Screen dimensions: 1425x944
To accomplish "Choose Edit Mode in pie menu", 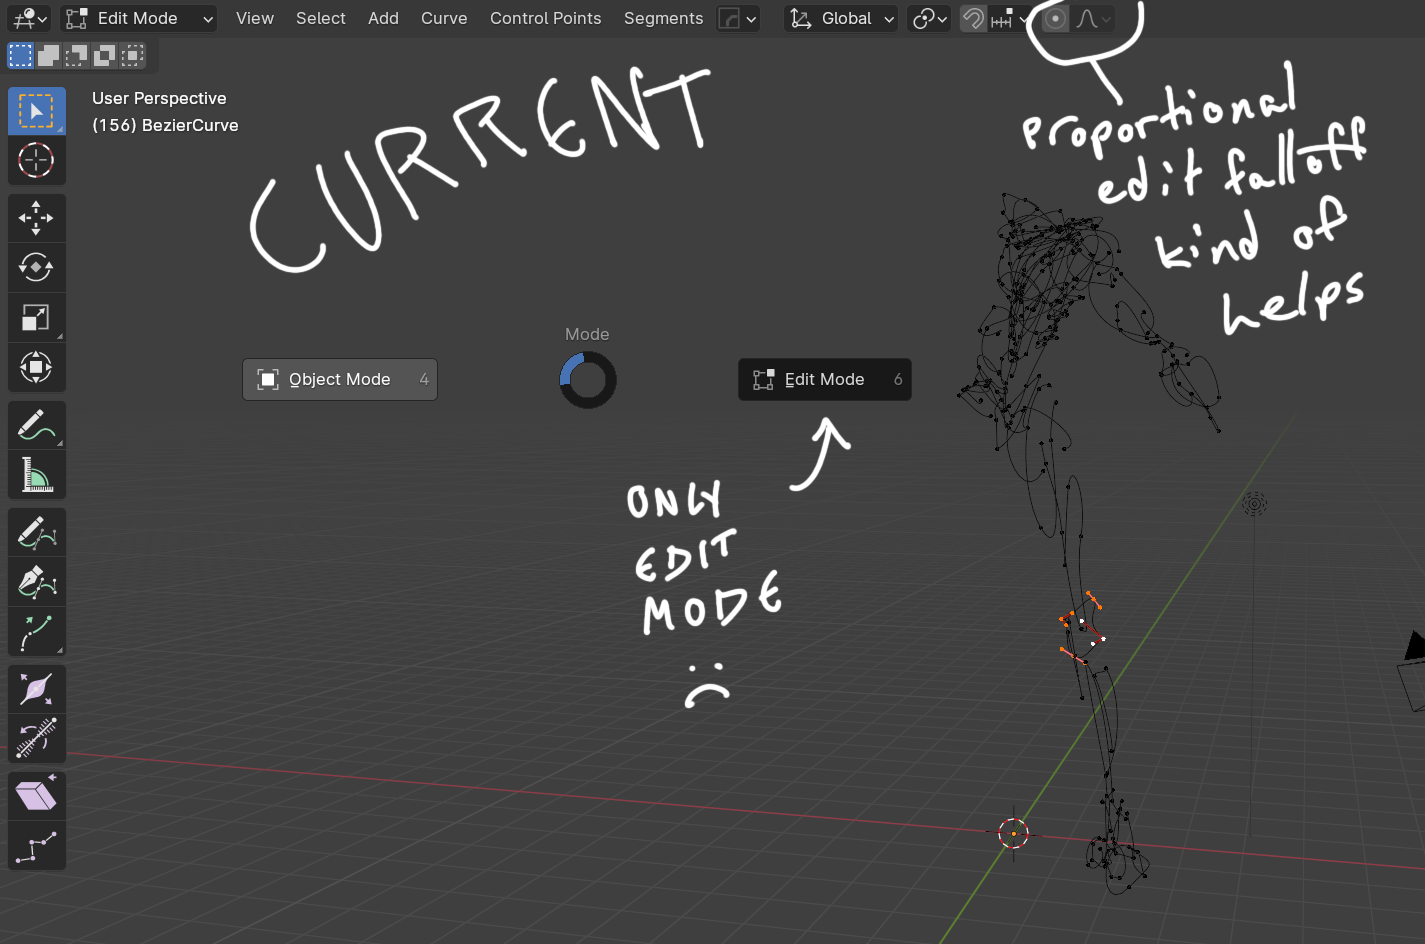I will (825, 379).
